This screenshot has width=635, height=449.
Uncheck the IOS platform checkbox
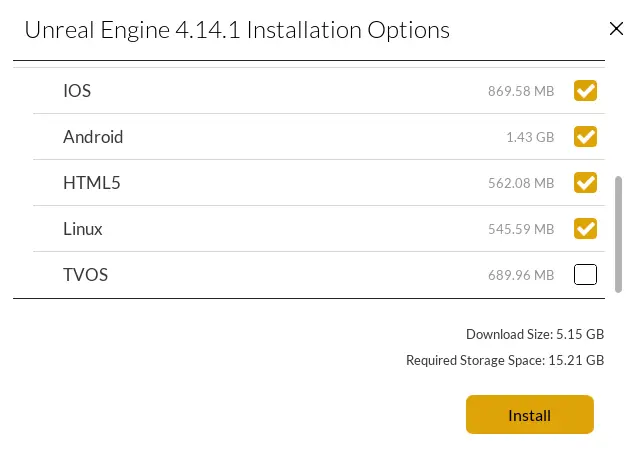(585, 91)
